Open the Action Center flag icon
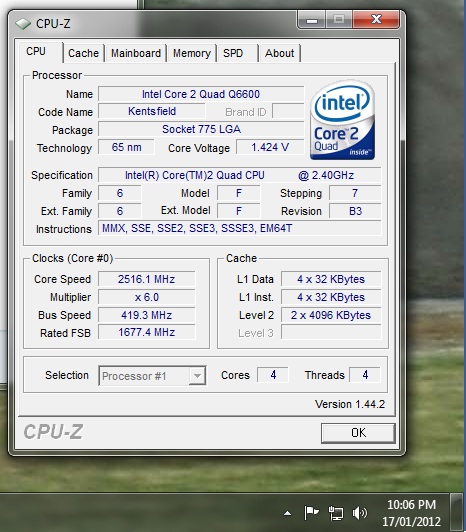 coord(311,513)
